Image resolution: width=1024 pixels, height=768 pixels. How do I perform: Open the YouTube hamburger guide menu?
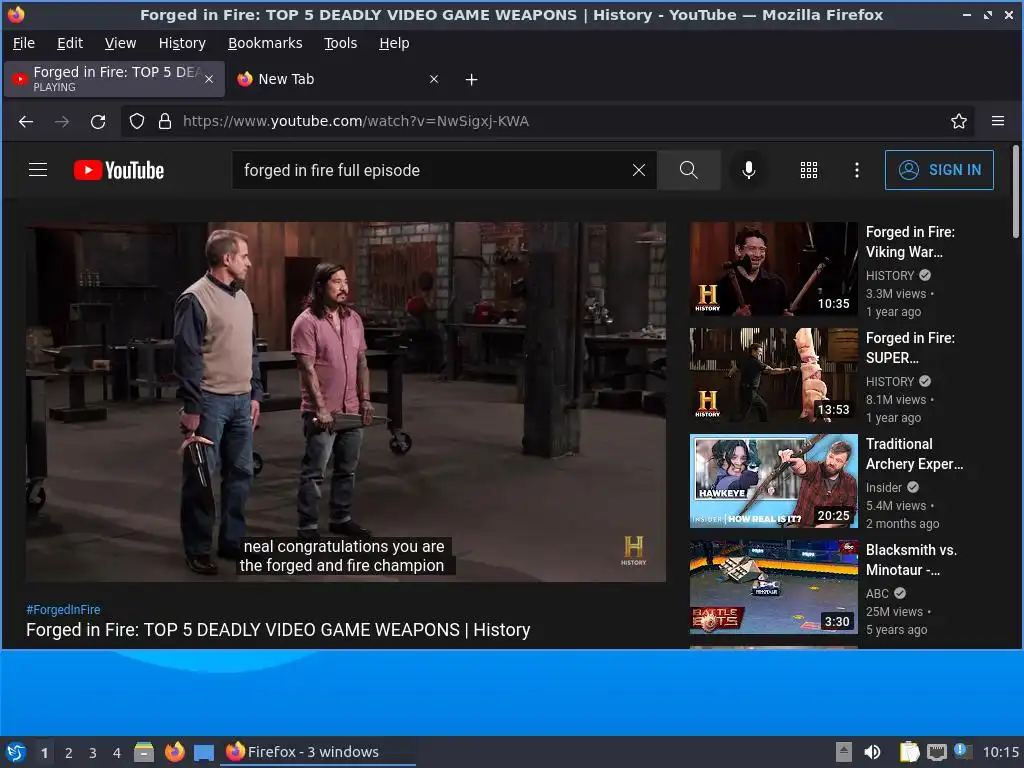click(38, 170)
